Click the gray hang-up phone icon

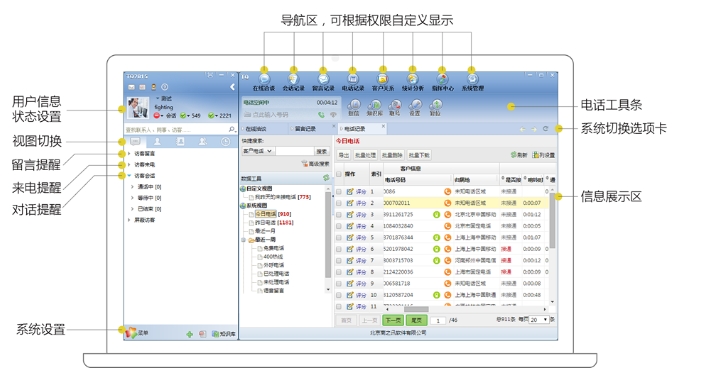tap(333, 115)
